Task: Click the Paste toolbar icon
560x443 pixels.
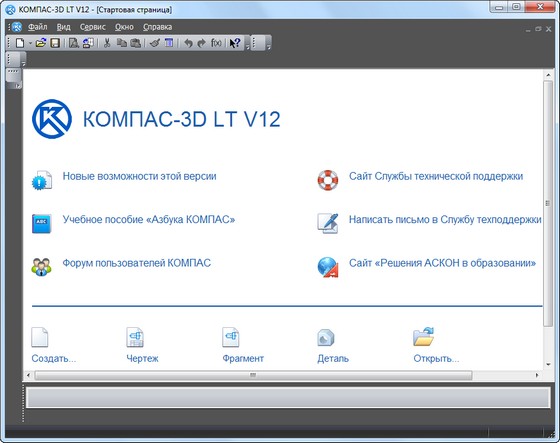Action: coord(135,43)
